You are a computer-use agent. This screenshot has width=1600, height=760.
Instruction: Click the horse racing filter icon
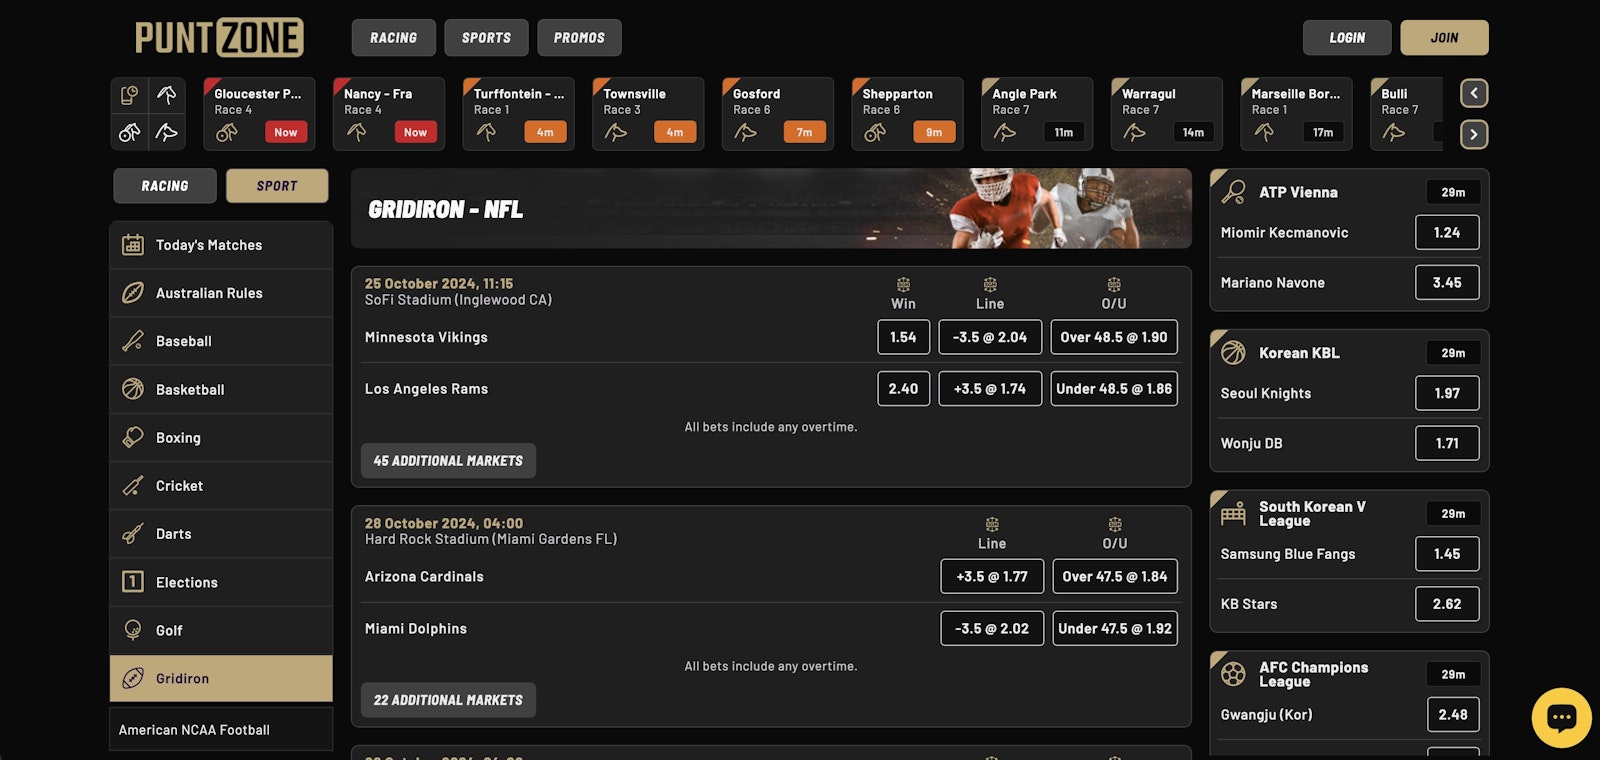point(167,95)
